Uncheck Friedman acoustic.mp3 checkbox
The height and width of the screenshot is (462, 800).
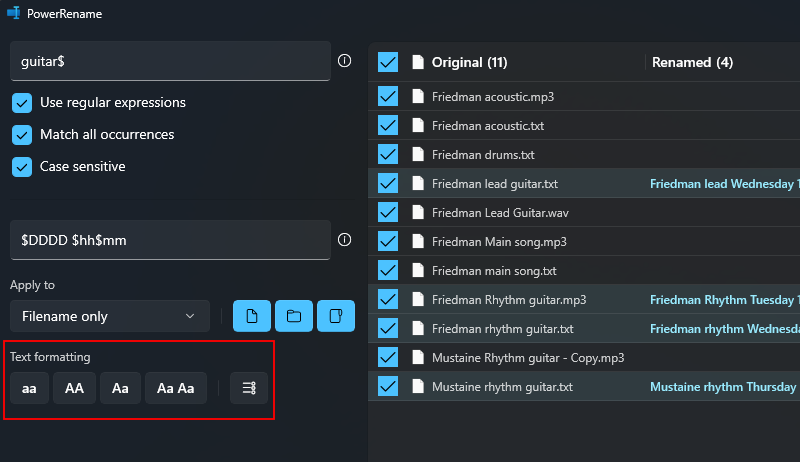pyautogui.click(x=388, y=96)
